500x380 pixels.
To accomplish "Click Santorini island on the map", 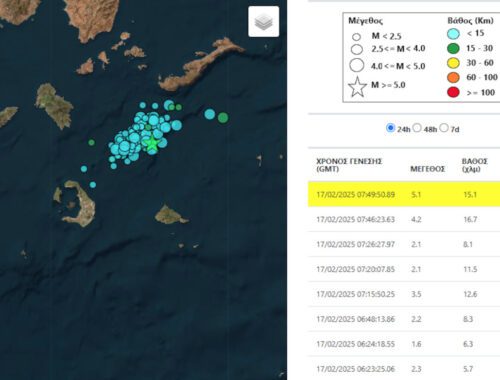I will 77,204.
